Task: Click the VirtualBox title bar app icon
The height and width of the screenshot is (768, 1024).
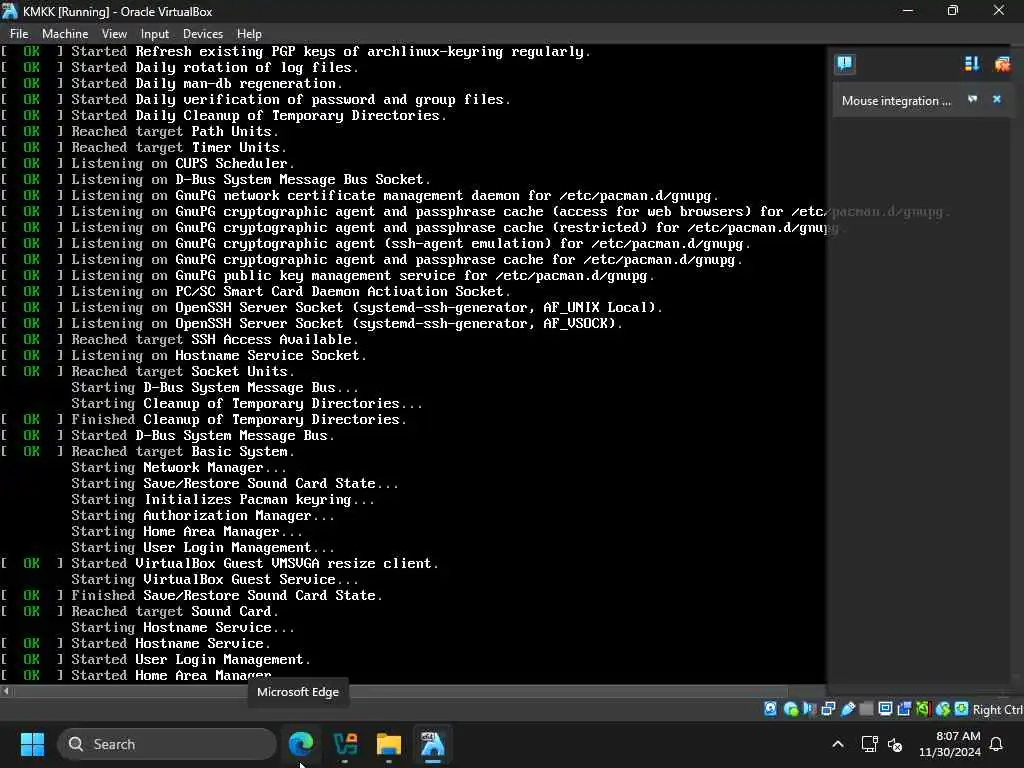Action: tap(10, 11)
